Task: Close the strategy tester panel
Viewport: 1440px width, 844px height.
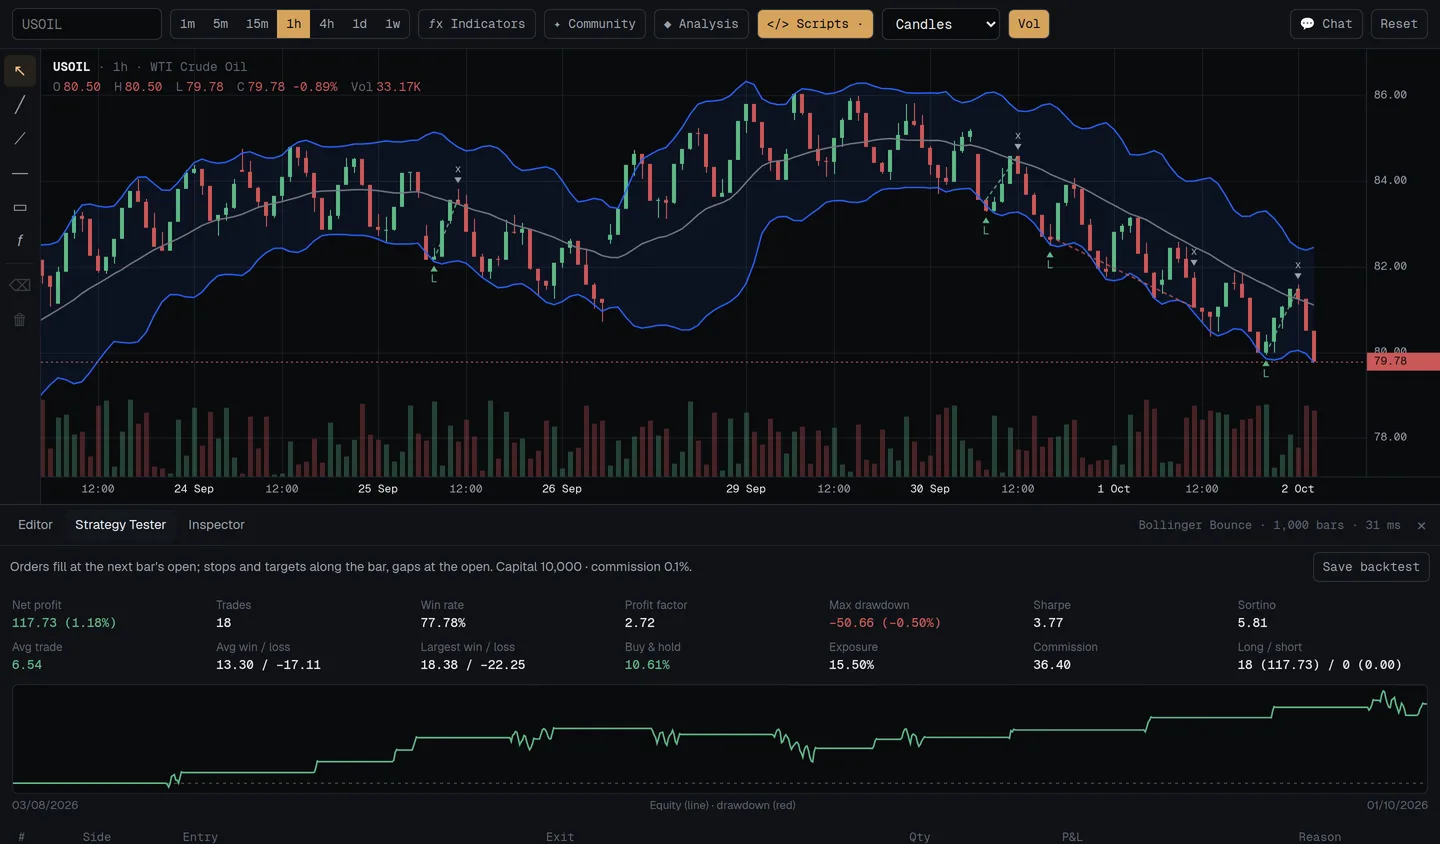Action: tap(1421, 525)
